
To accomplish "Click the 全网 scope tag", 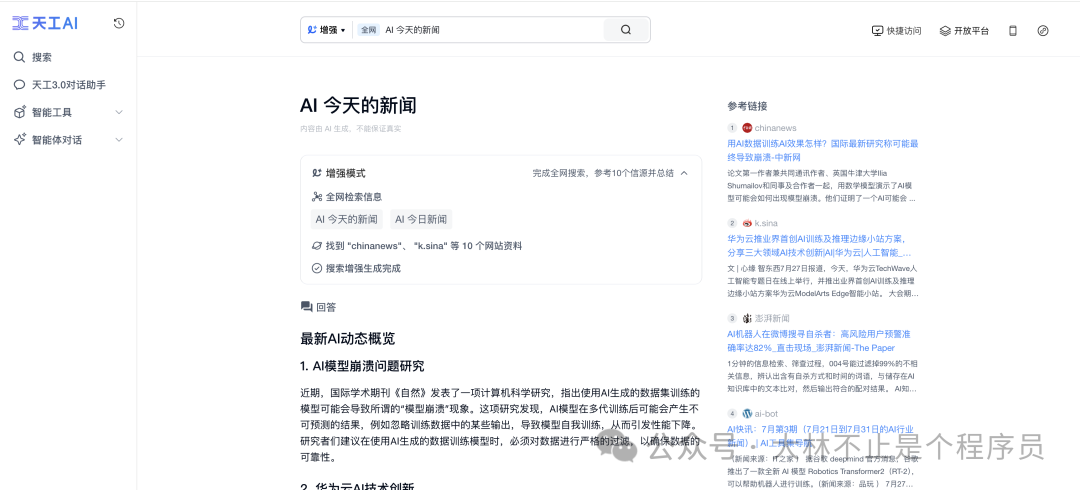I will coord(368,30).
